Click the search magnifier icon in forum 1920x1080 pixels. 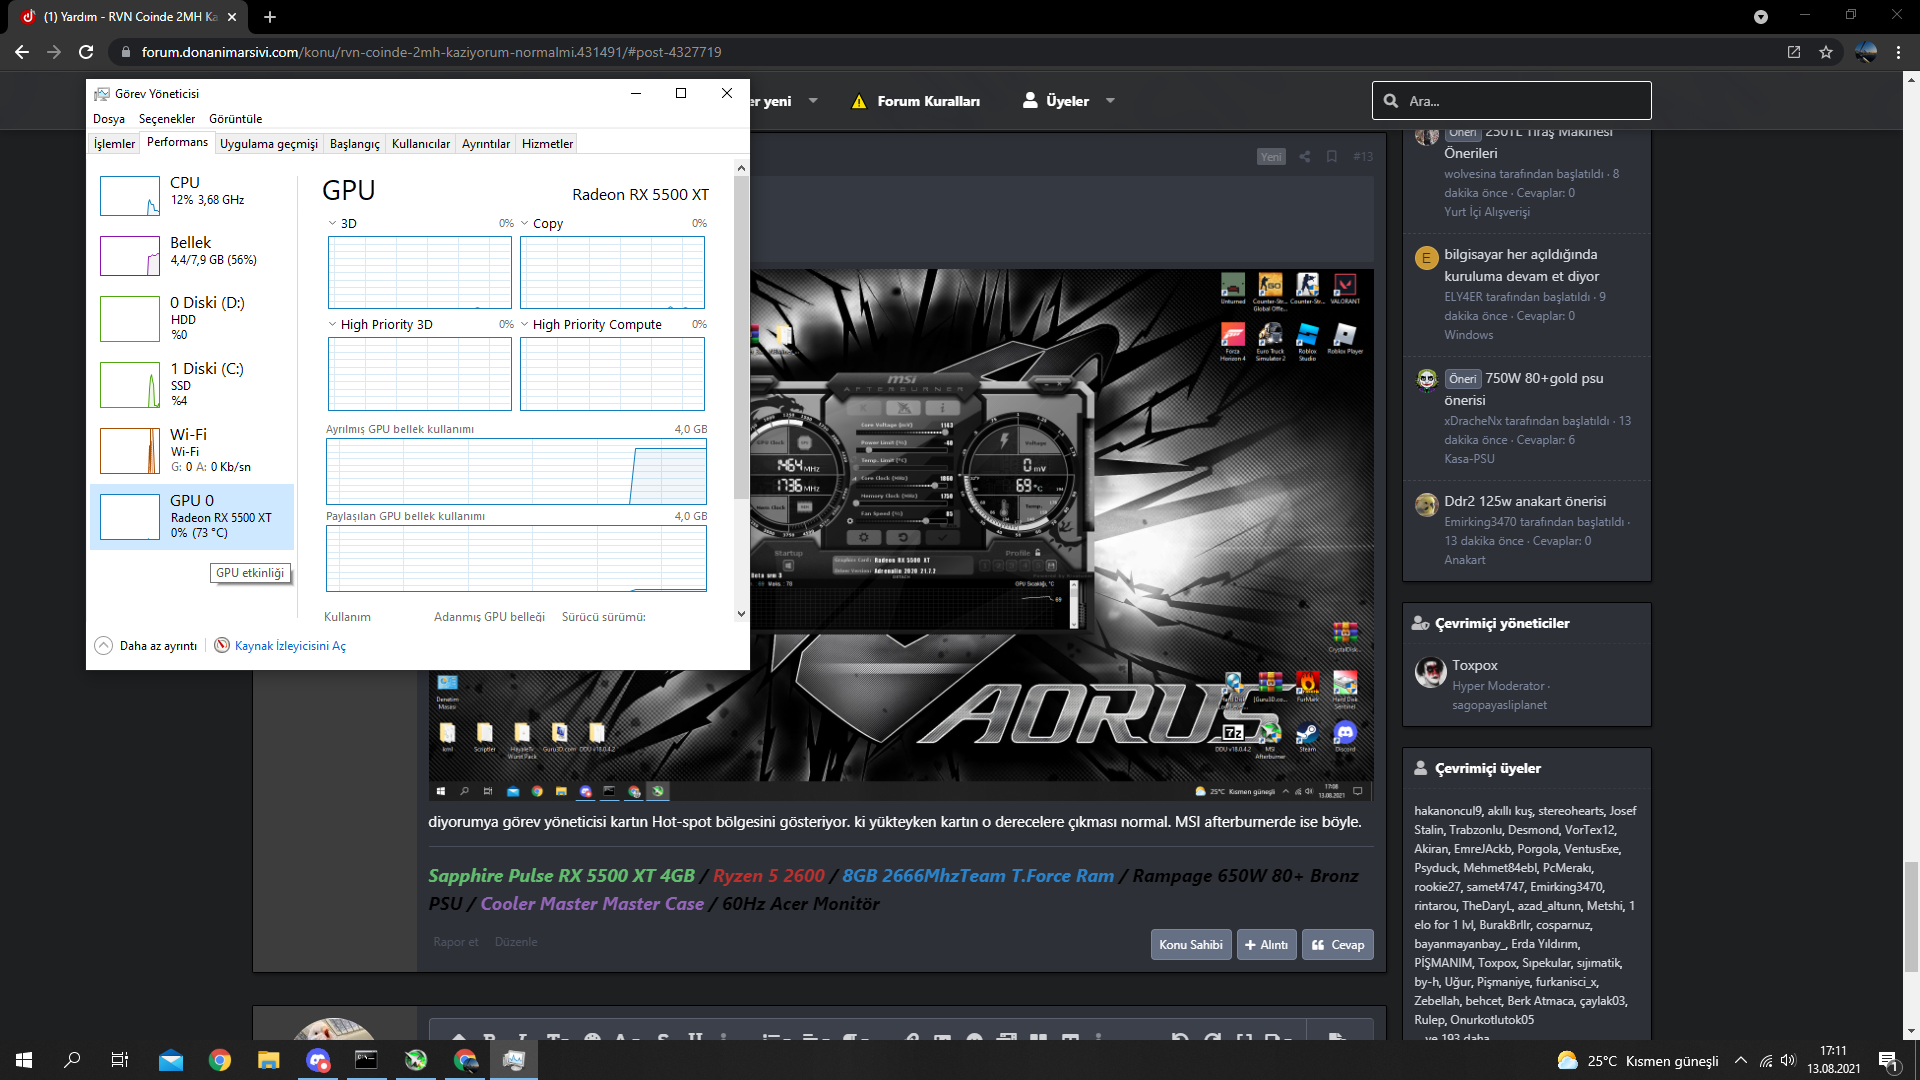tap(1391, 101)
